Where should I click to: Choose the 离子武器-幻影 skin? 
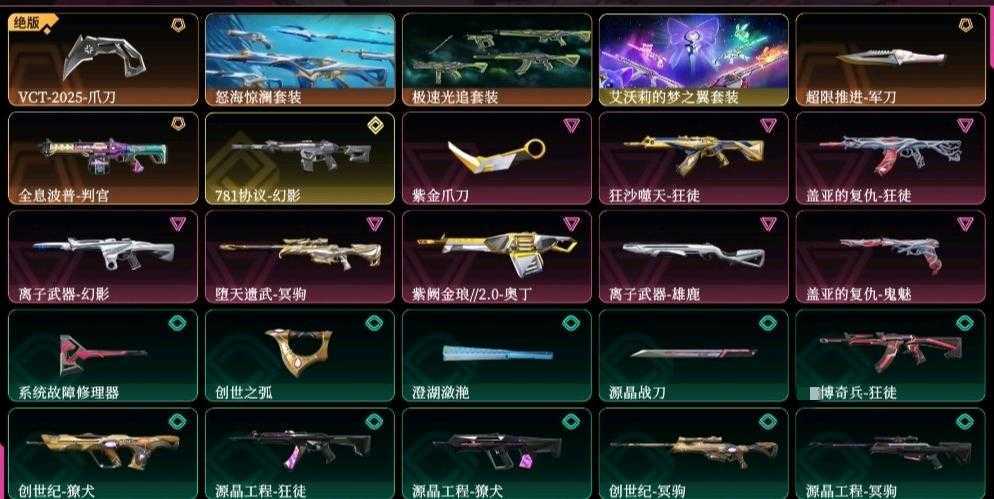[x=103, y=257]
